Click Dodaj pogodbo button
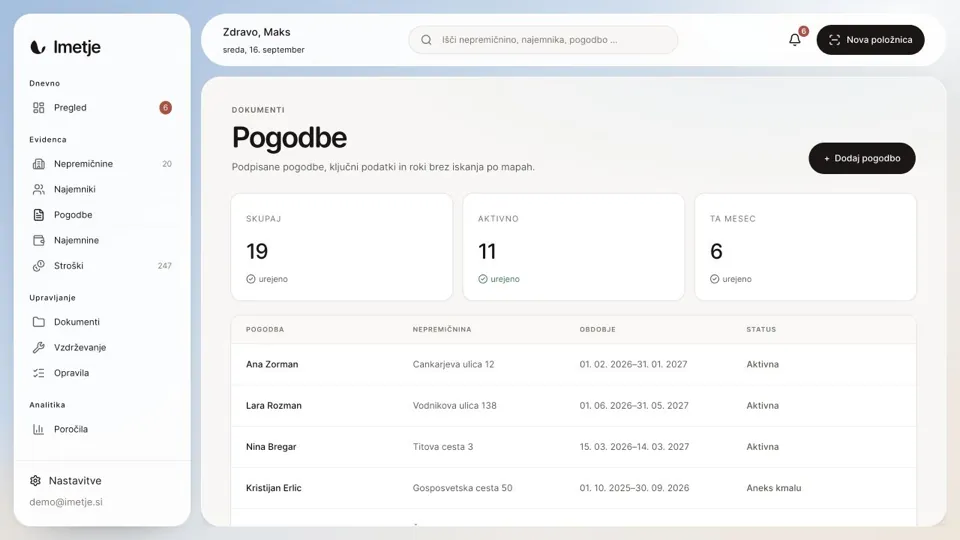Viewport: 960px width, 540px height. click(x=862, y=159)
